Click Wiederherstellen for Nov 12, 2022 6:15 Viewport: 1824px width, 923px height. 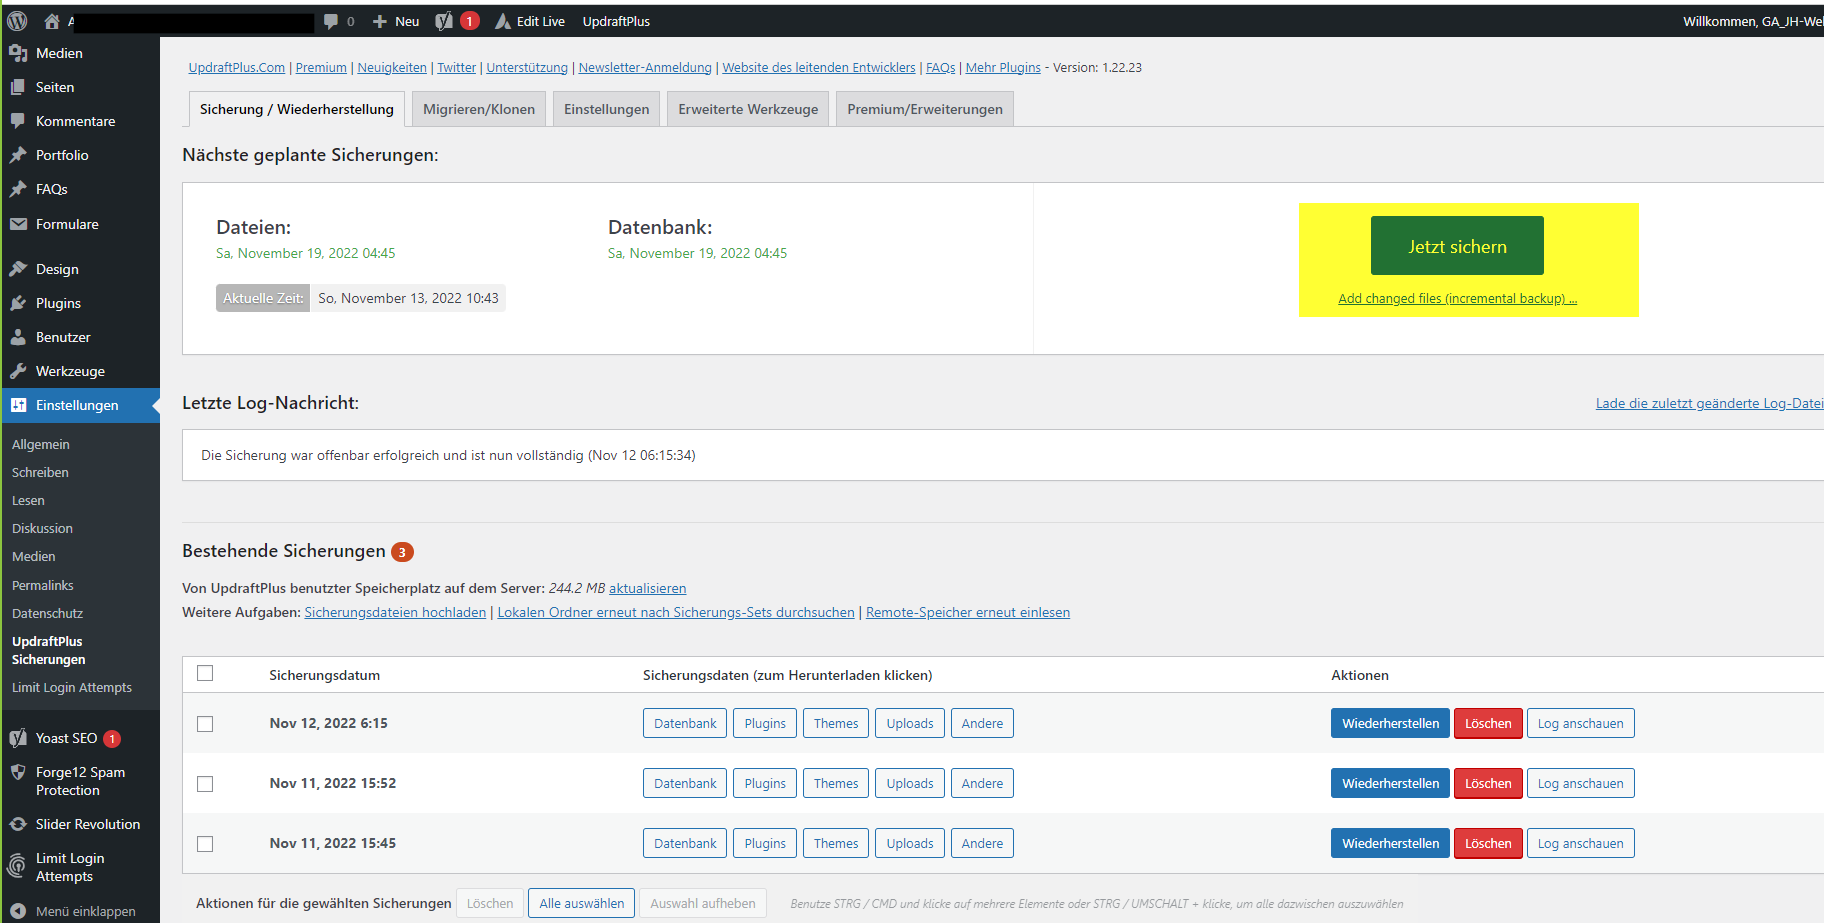click(1390, 723)
